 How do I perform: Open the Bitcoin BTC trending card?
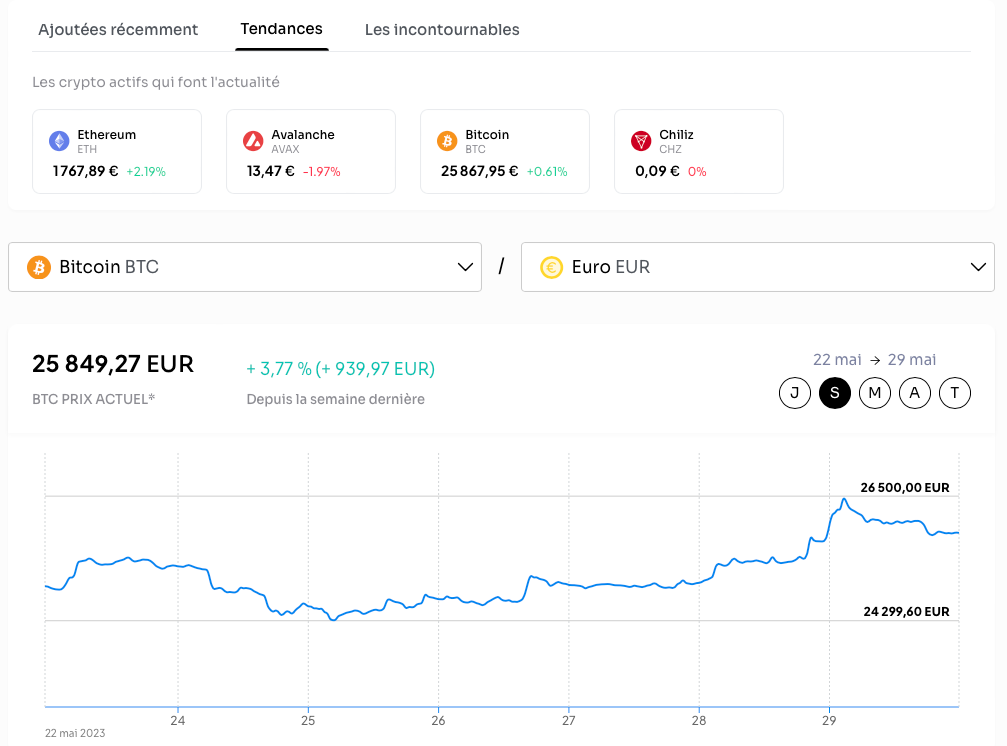click(x=505, y=151)
